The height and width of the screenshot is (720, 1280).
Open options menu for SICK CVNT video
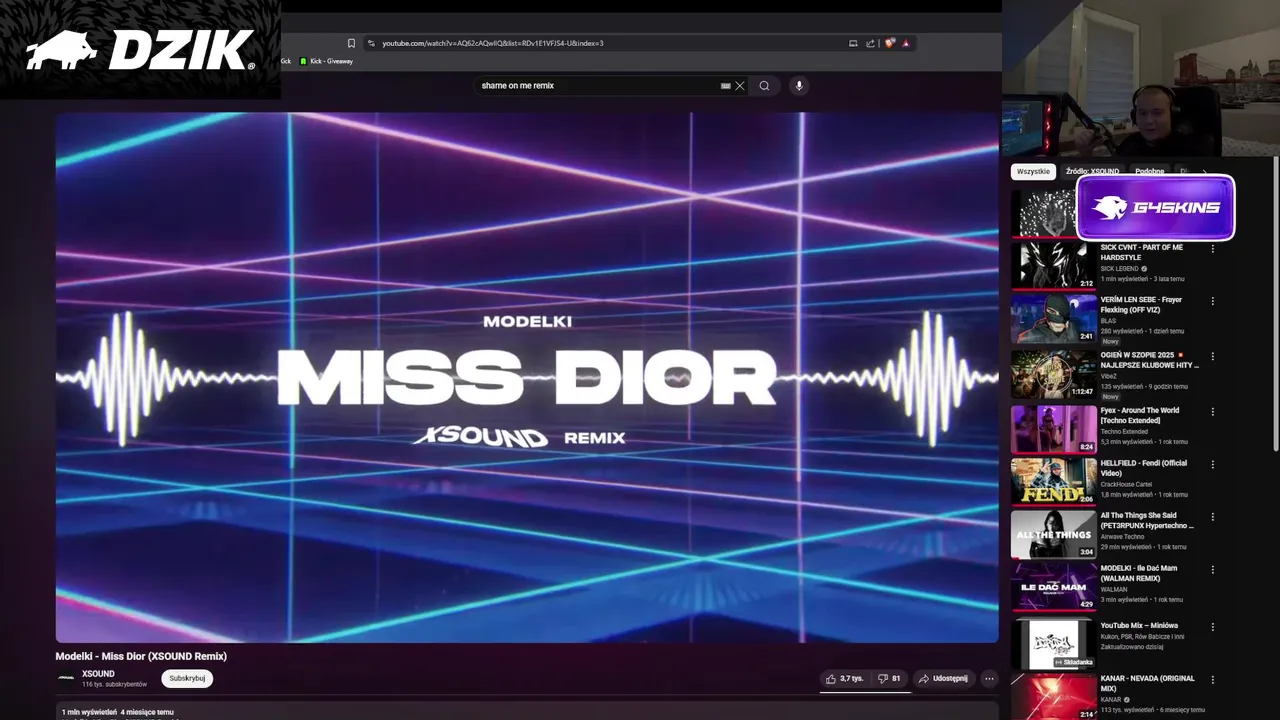click(1212, 248)
